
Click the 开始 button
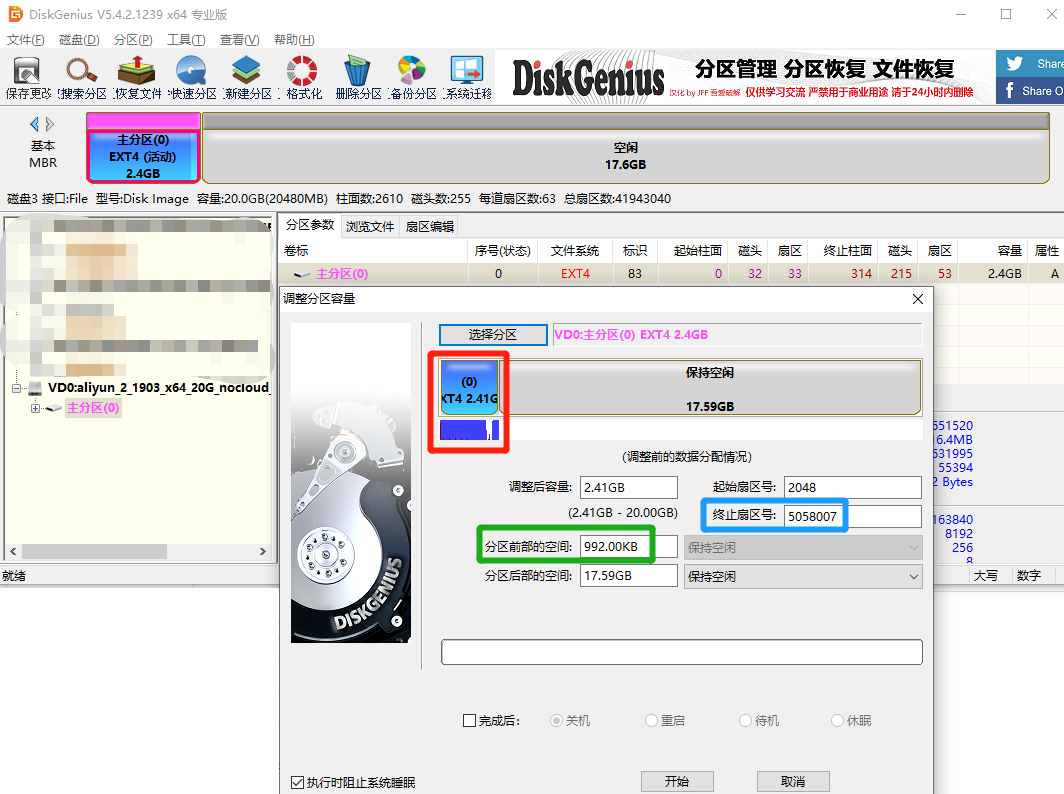[x=677, y=781]
